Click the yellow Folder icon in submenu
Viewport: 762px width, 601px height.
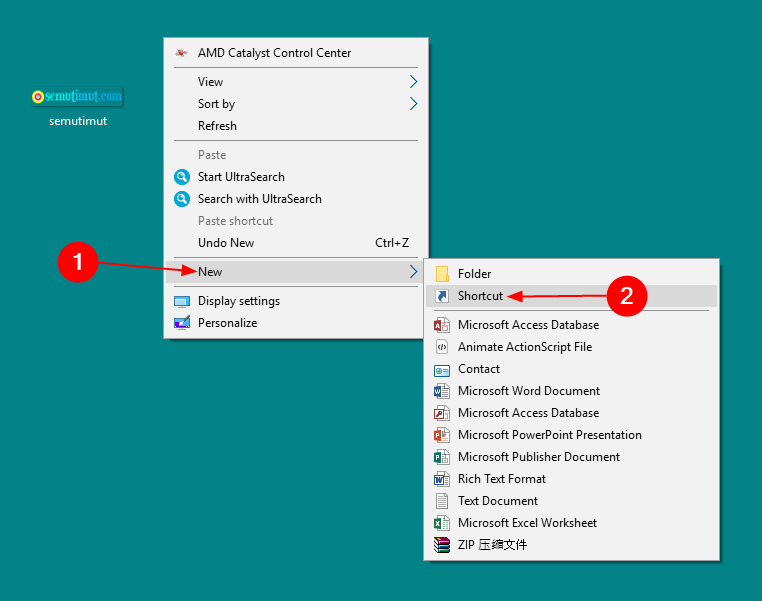442,274
